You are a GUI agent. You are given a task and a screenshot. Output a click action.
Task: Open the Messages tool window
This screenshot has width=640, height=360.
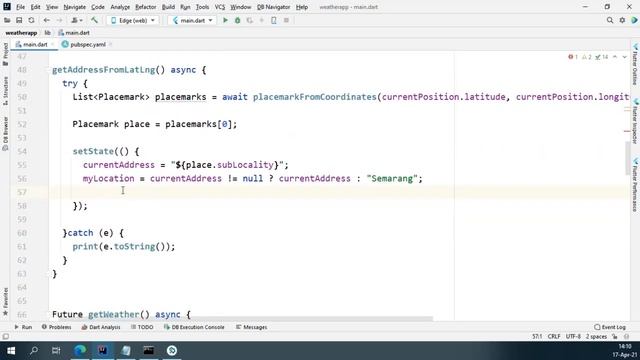[251, 327]
